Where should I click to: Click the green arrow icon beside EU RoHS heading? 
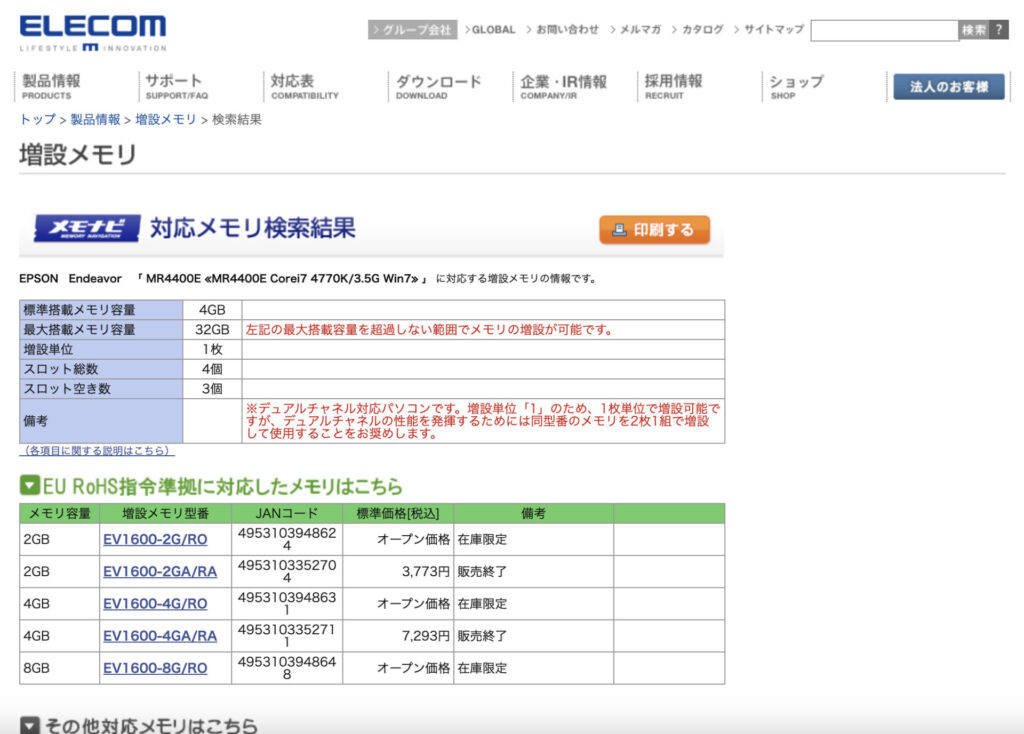point(29,485)
